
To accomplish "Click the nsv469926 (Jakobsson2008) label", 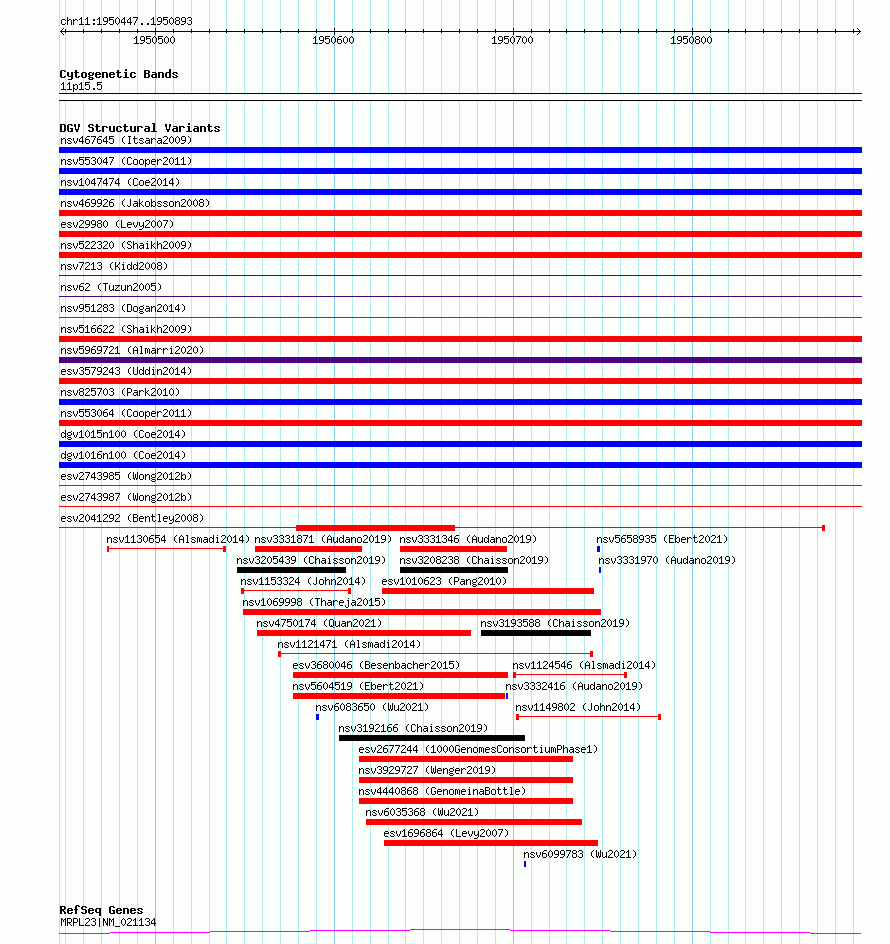I will [135, 203].
